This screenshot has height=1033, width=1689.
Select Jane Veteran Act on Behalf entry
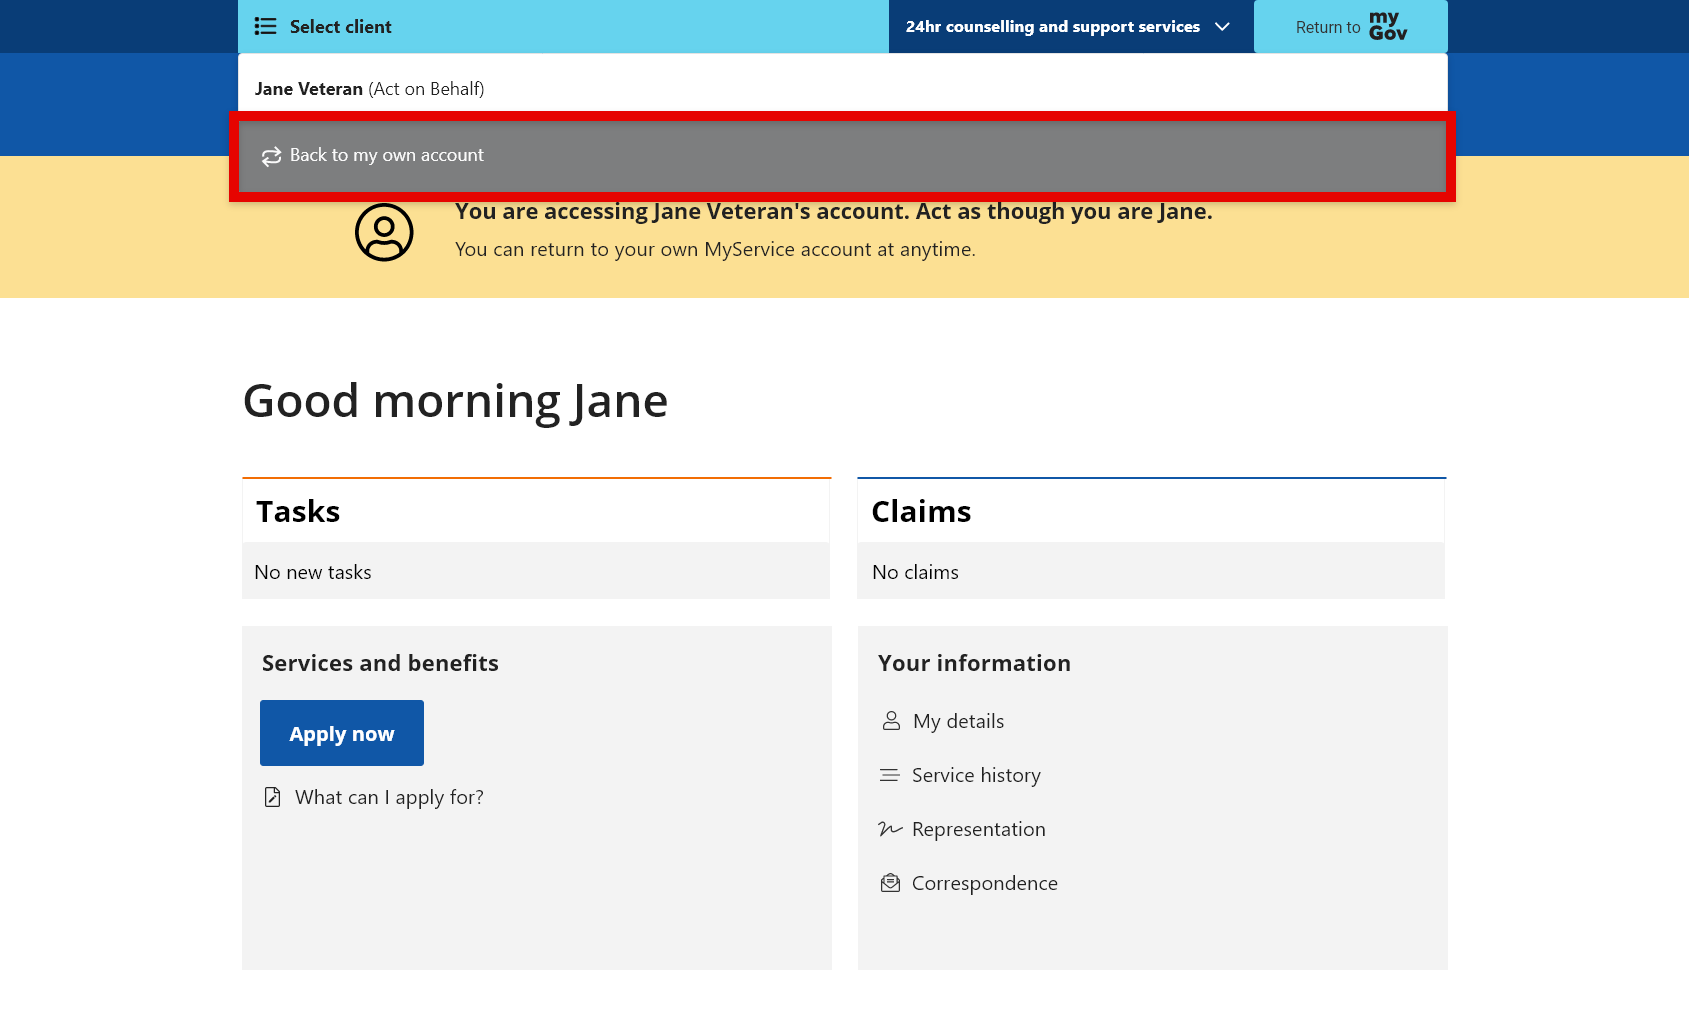(x=369, y=88)
